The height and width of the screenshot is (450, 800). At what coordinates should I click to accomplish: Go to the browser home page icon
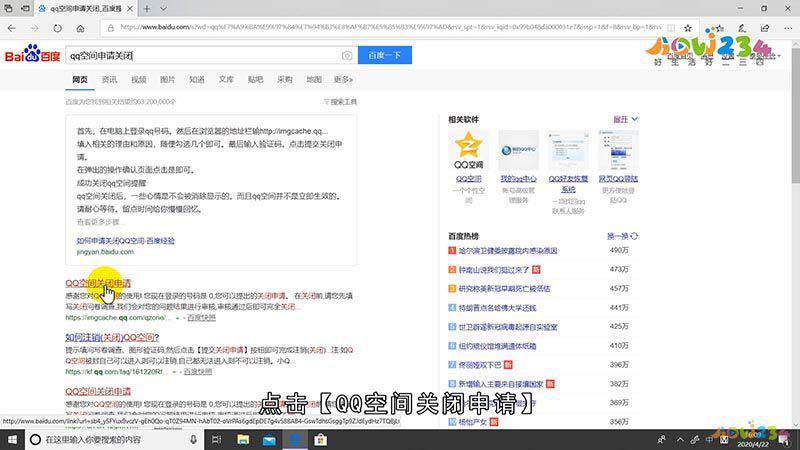click(81, 28)
